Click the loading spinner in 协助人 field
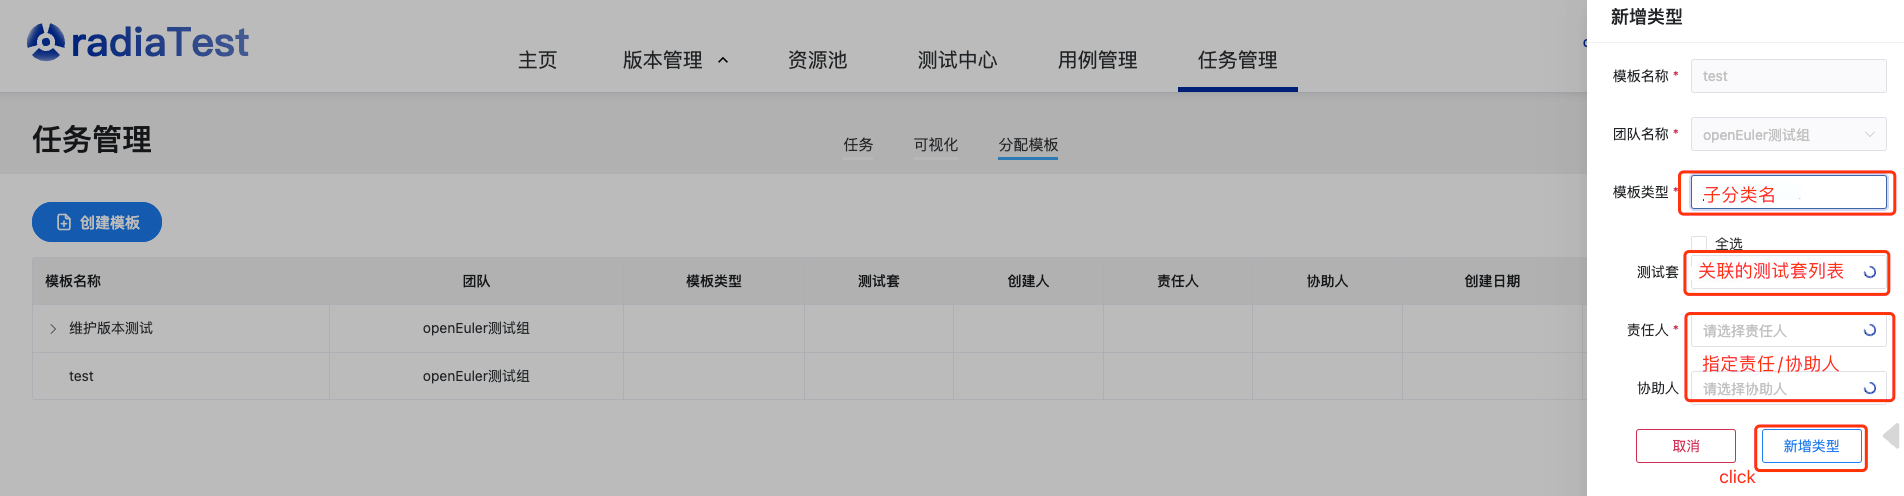The height and width of the screenshot is (496, 1904). click(x=1869, y=388)
